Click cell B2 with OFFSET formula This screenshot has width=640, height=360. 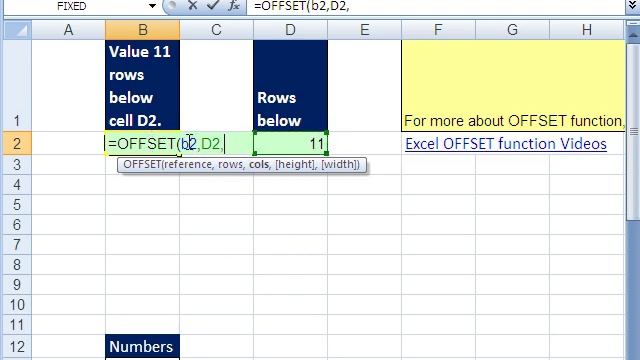click(x=142, y=144)
